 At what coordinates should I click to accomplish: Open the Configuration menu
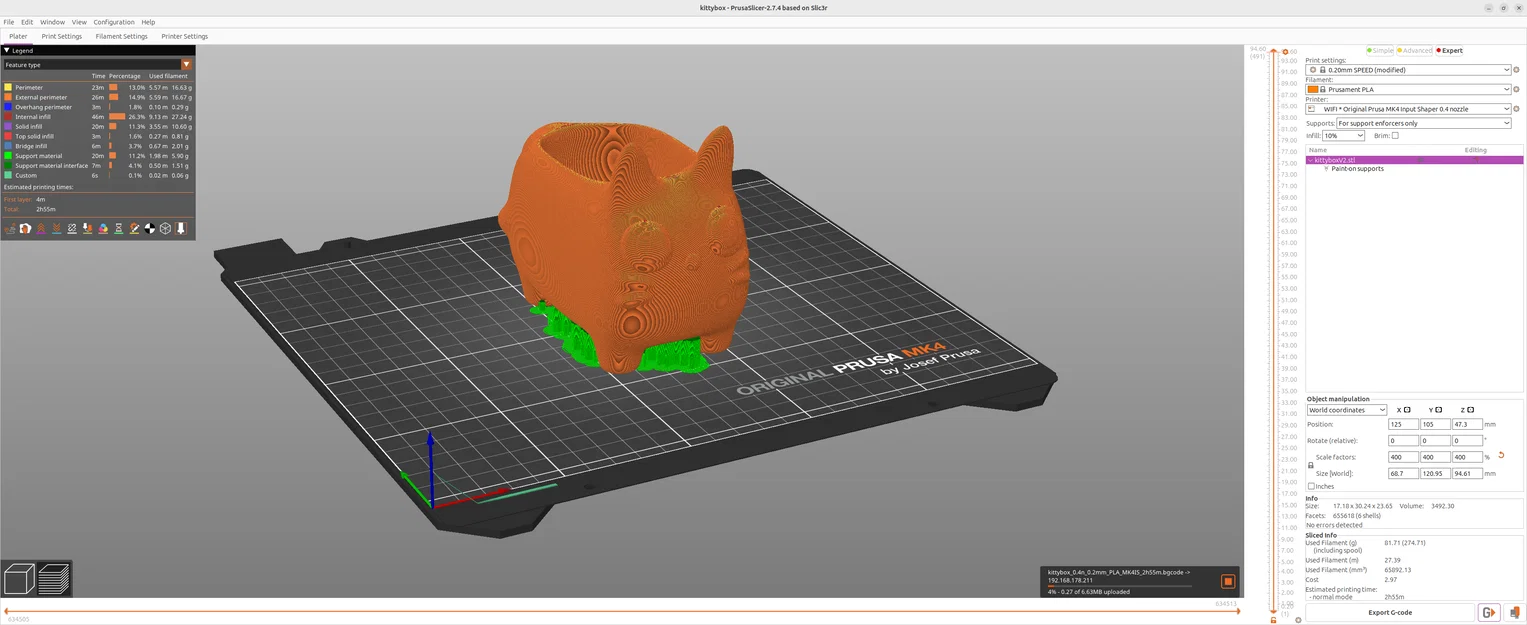pos(114,22)
